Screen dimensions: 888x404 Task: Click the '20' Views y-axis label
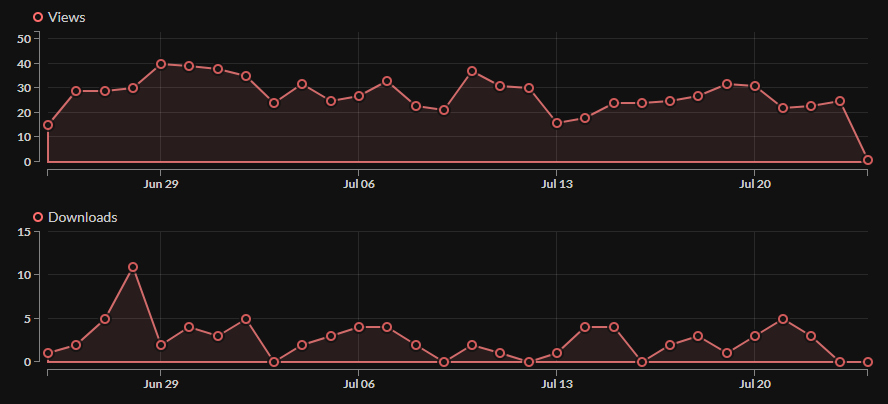24,113
